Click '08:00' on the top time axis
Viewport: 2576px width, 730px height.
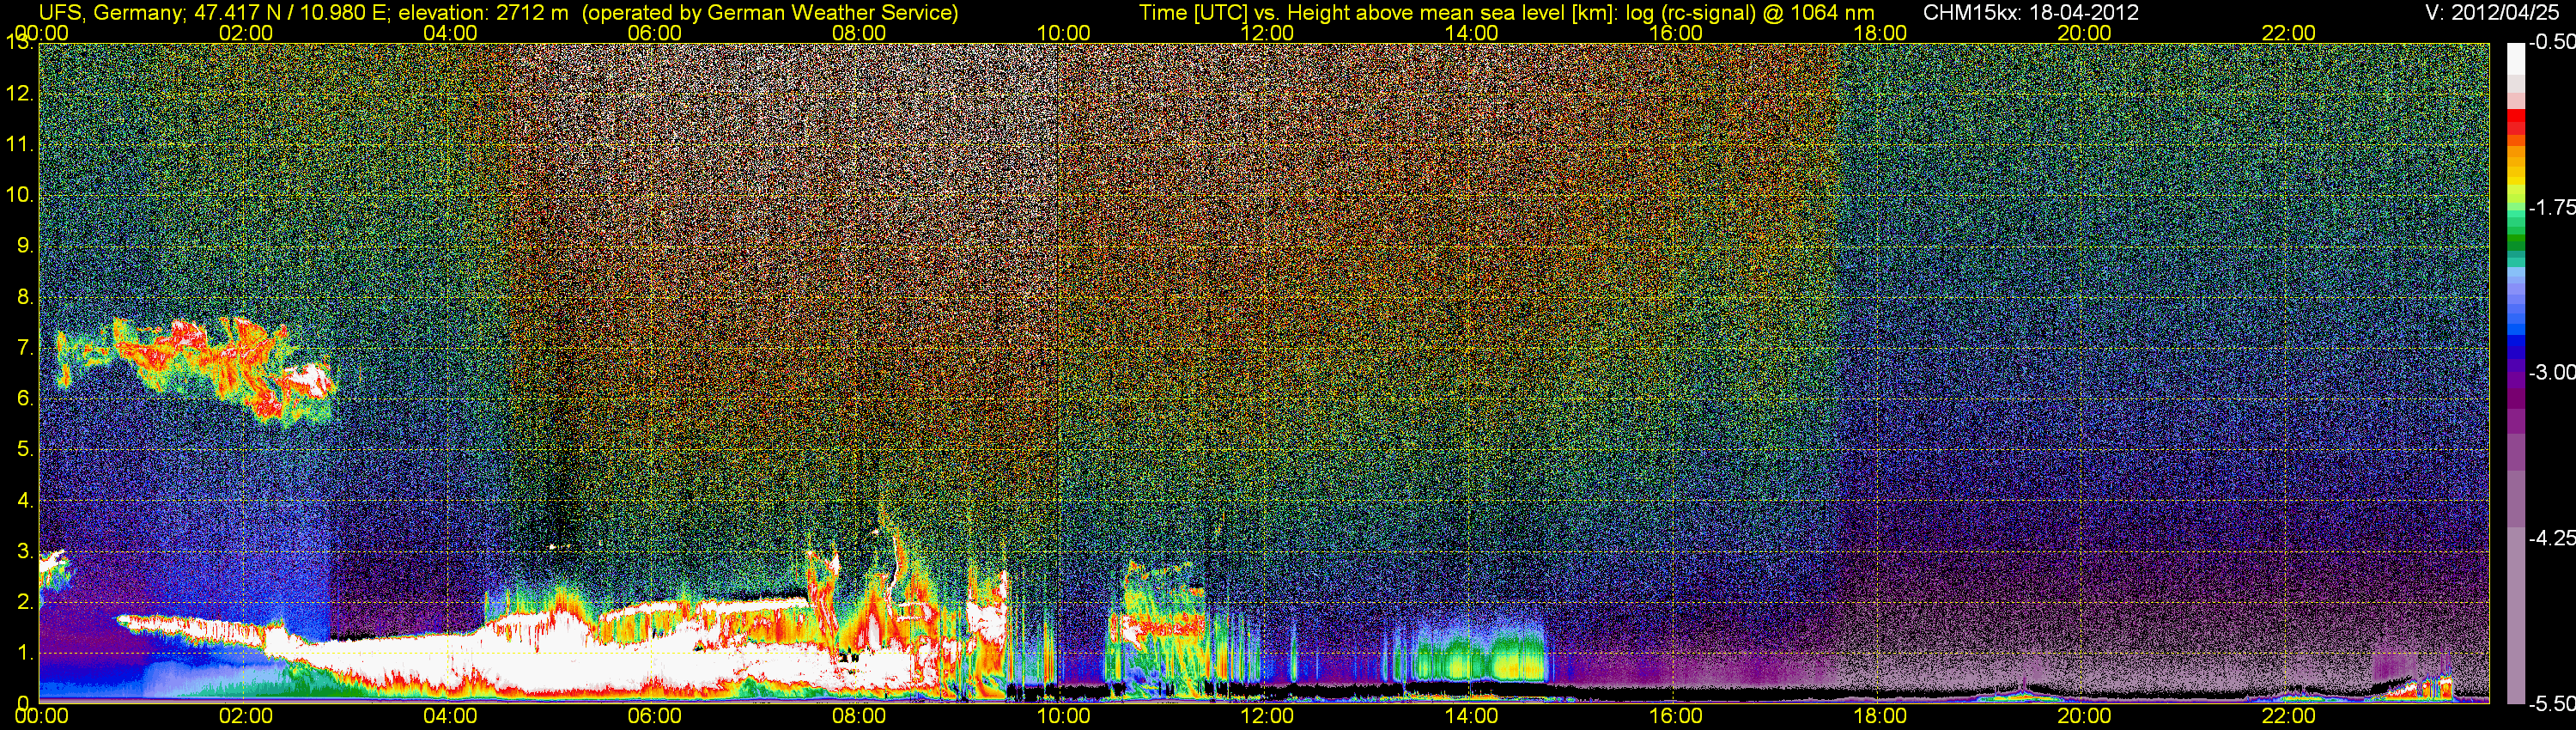(859, 33)
